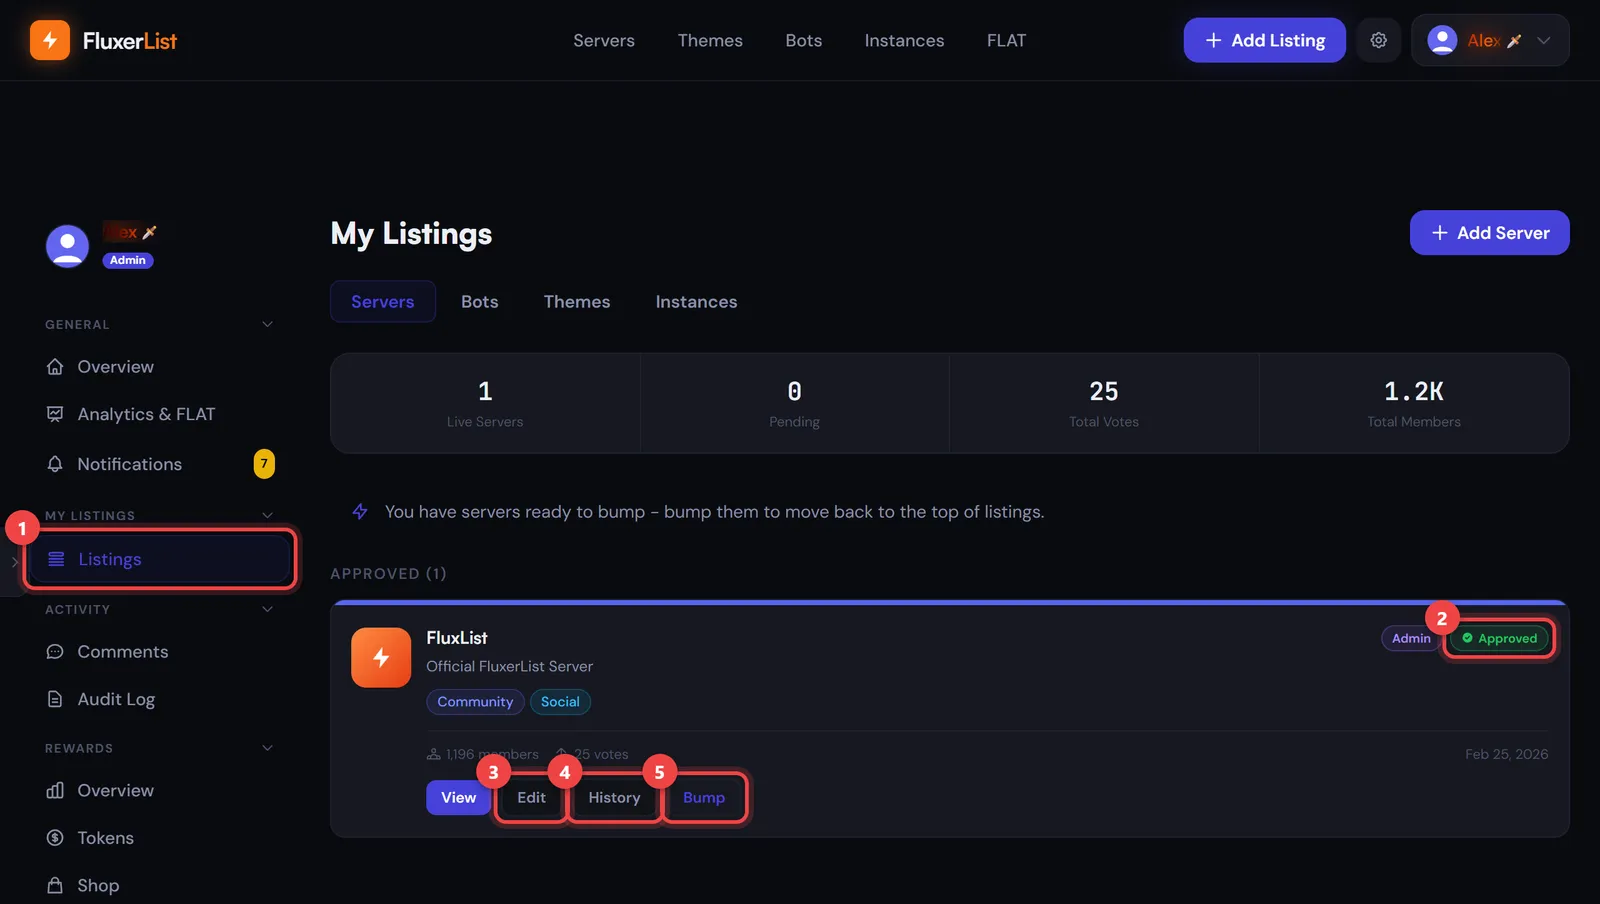The image size is (1600, 904).
Task: Go to Instances in top navigation
Action: [904, 40]
